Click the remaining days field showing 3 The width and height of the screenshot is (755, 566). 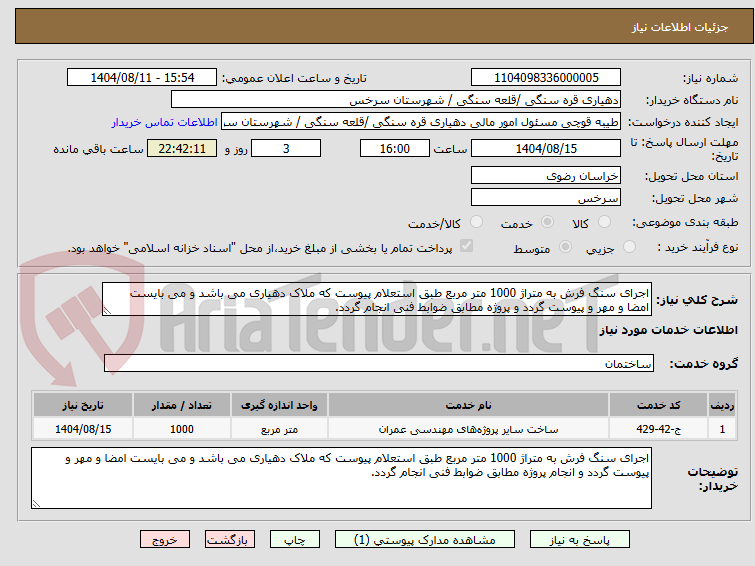[x=286, y=148]
